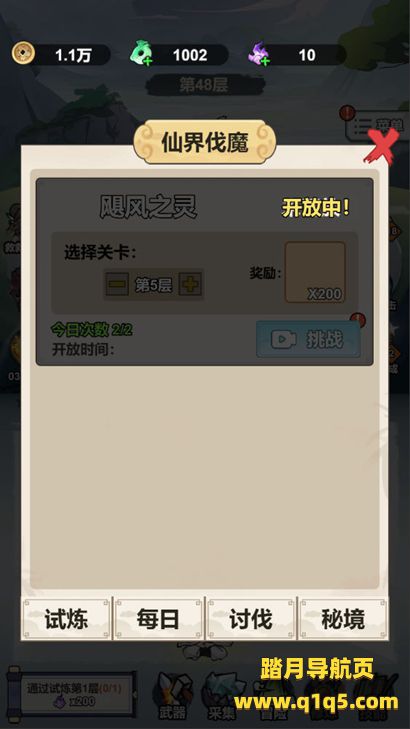Open the 采集 gathering icon

pyautogui.click(x=221, y=695)
